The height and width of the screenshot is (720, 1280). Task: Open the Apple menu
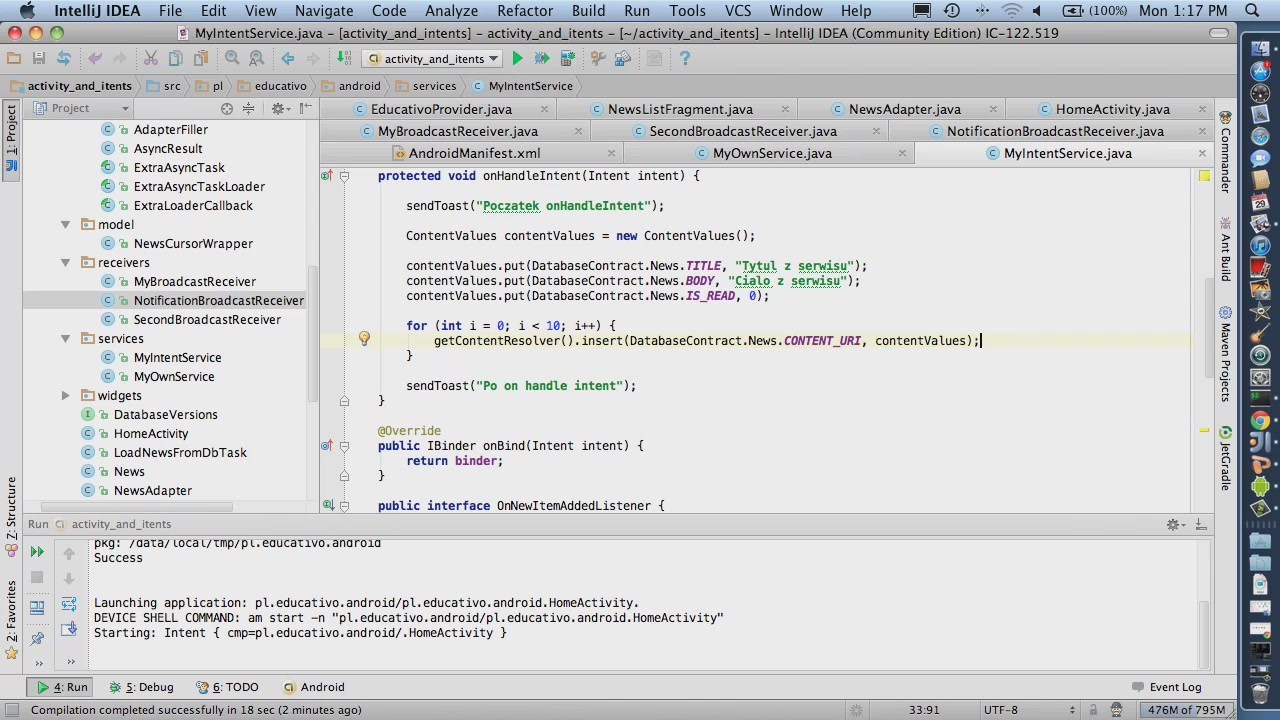pos(26,11)
